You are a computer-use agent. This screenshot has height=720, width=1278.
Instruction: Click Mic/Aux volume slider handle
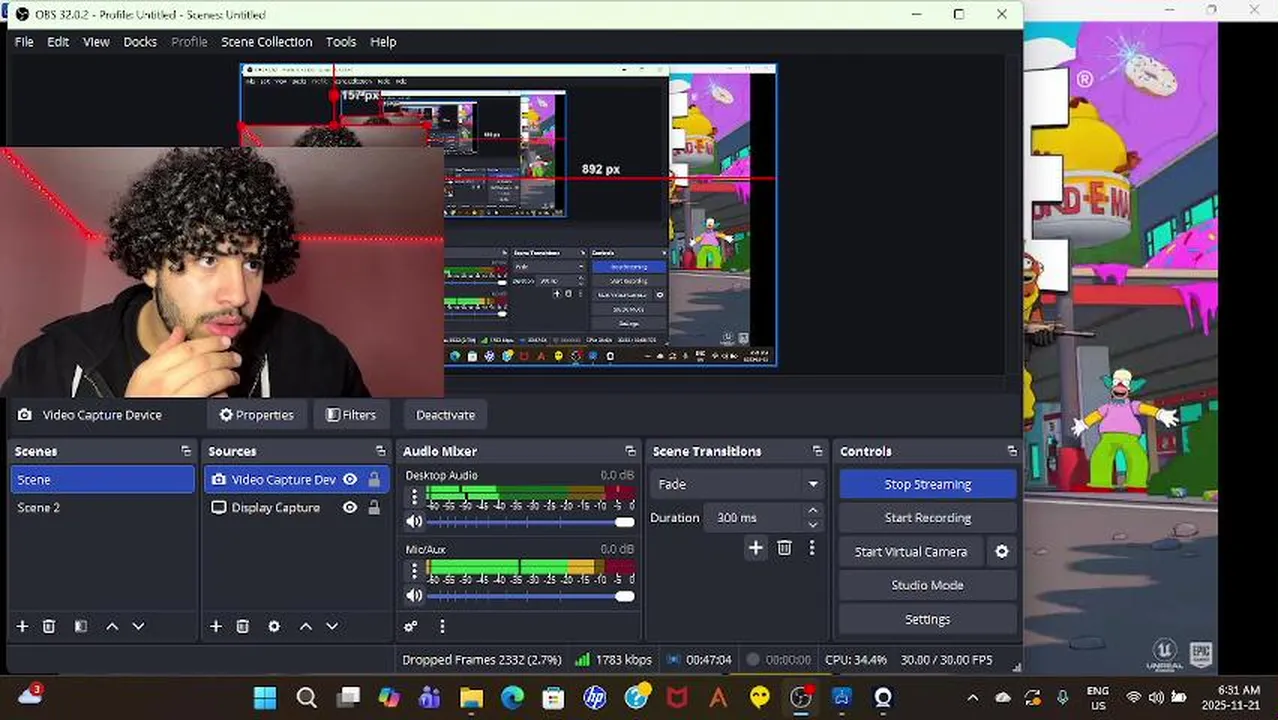(x=625, y=596)
